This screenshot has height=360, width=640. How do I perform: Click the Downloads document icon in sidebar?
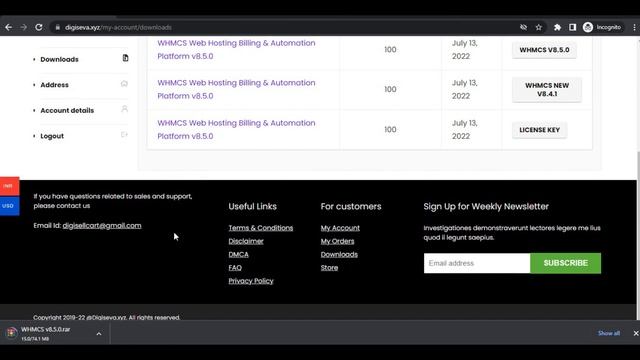(125, 58)
